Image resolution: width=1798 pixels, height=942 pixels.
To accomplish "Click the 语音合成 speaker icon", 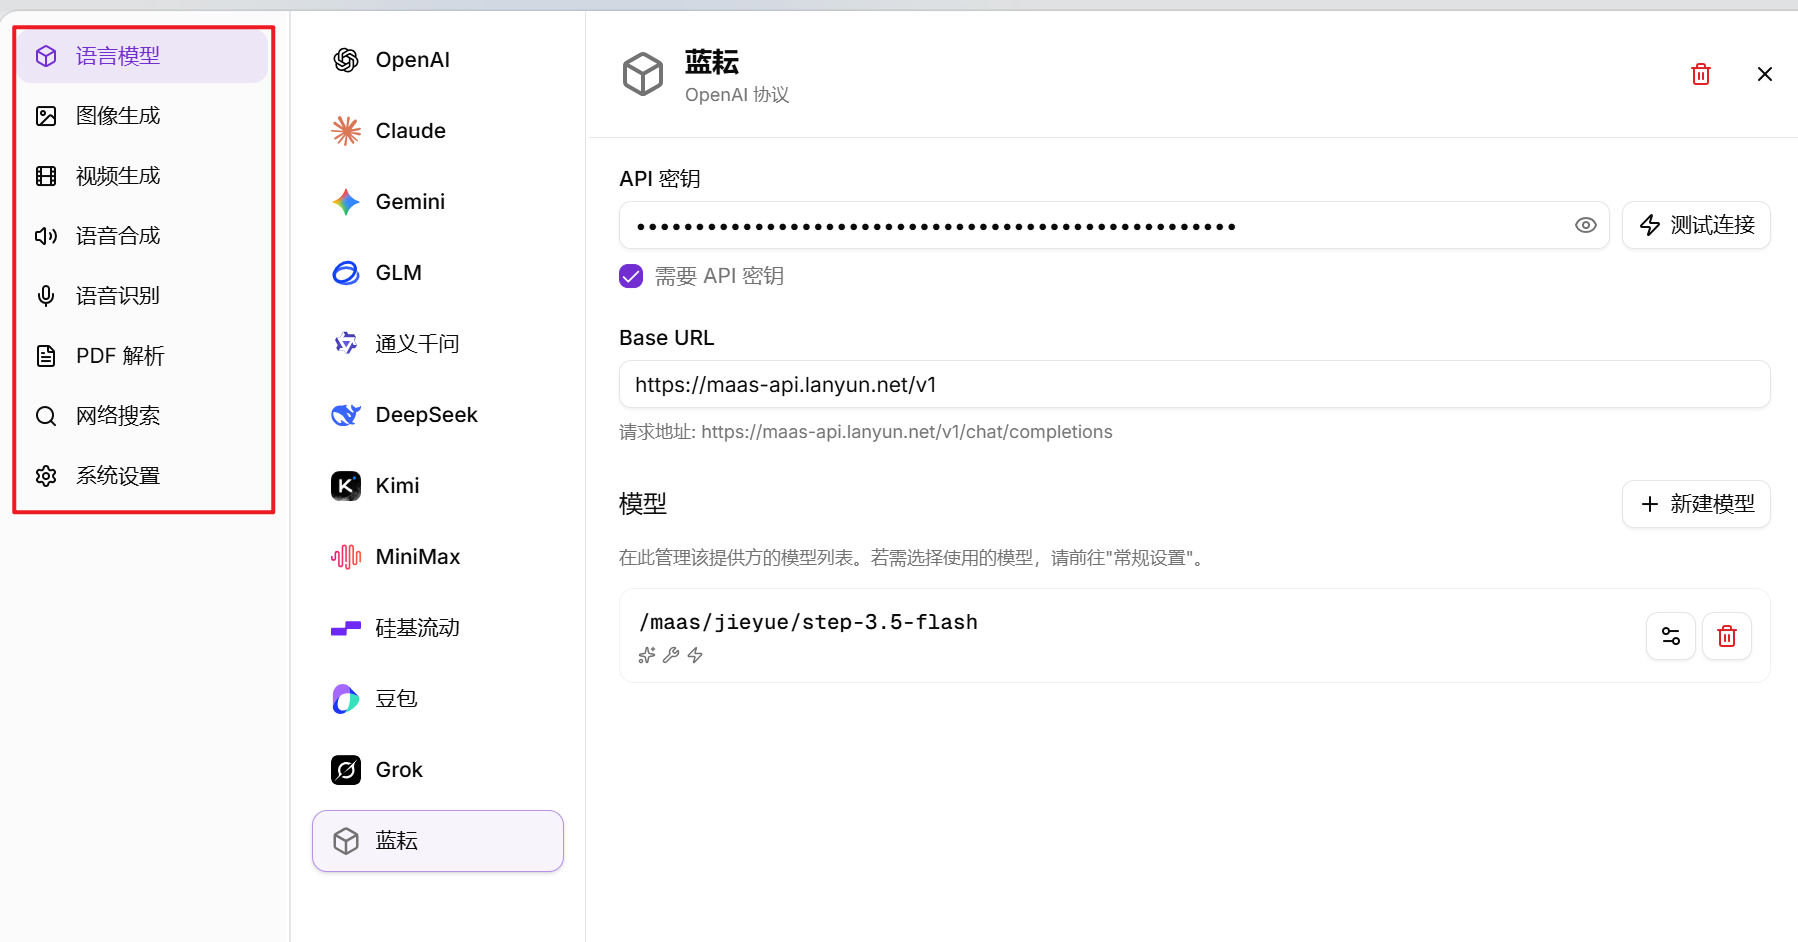I will [46, 235].
